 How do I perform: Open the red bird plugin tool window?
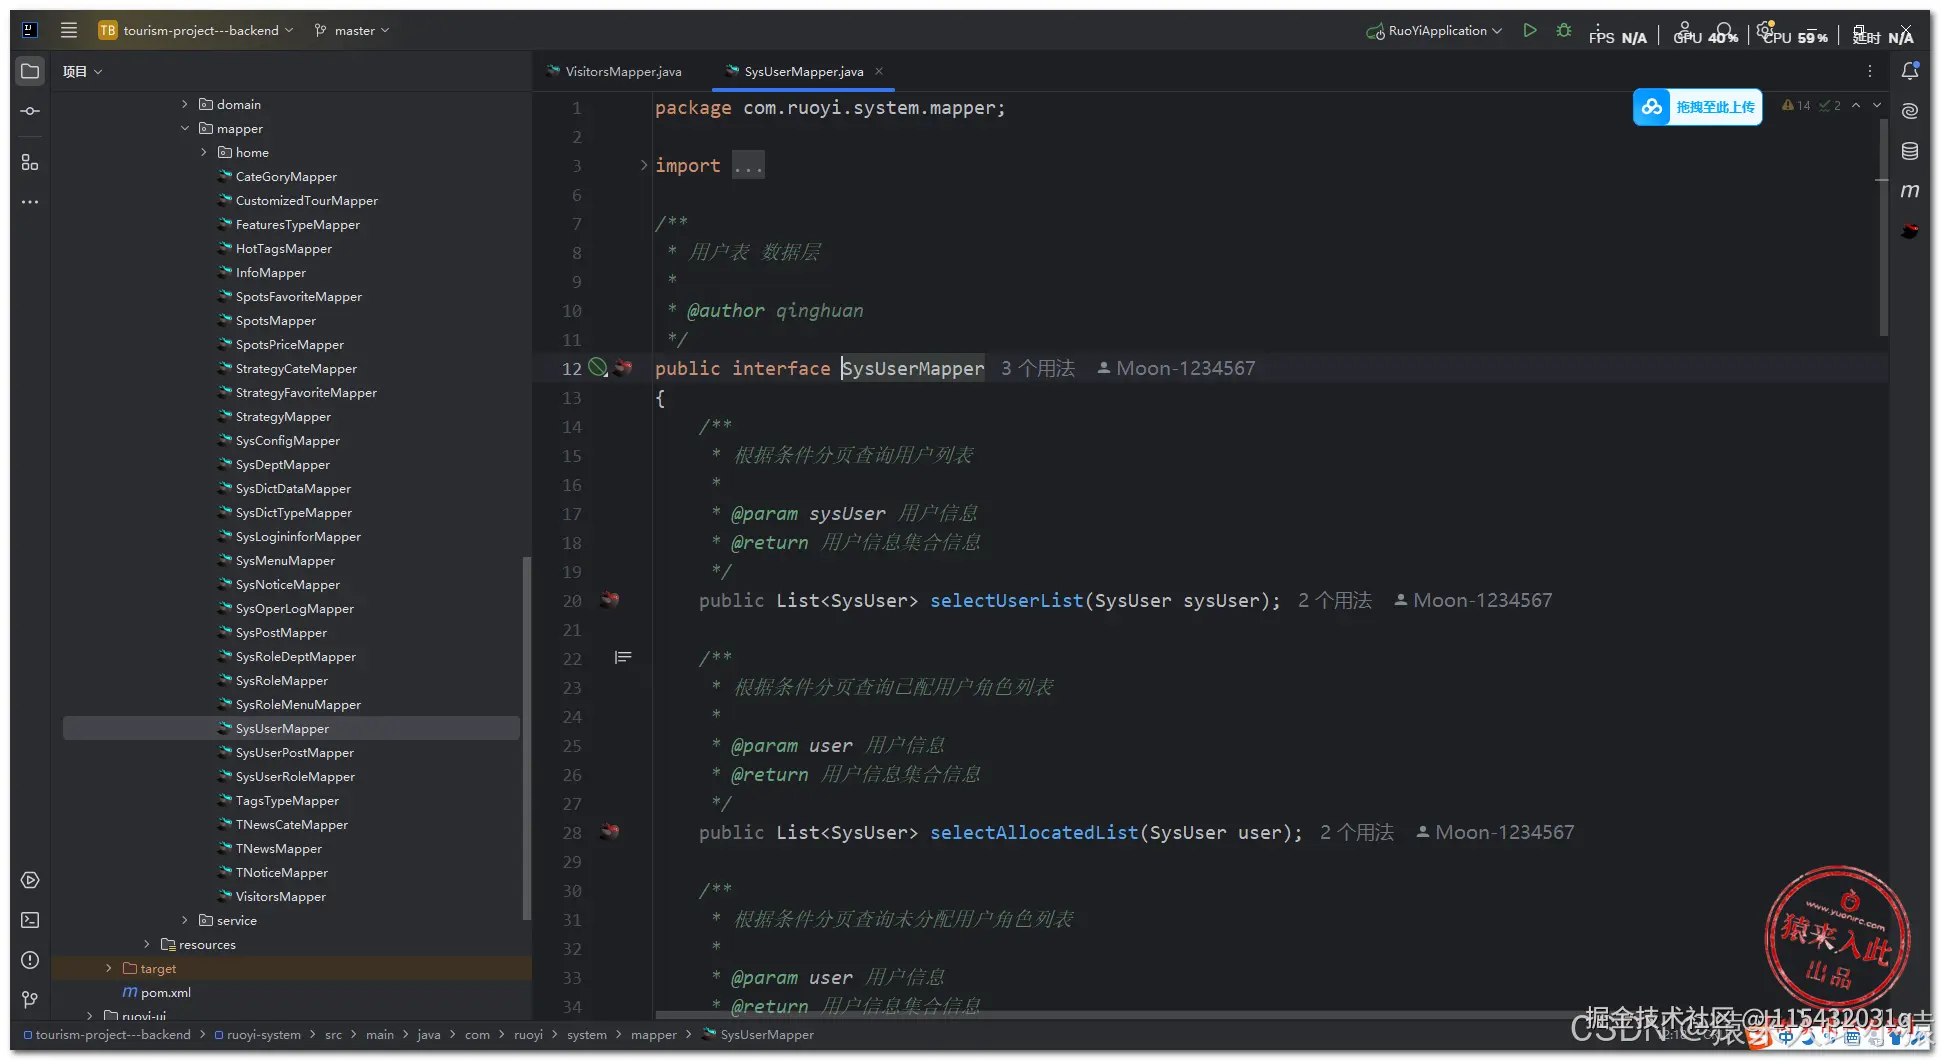pyautogui.click(x=1910, y=231)
